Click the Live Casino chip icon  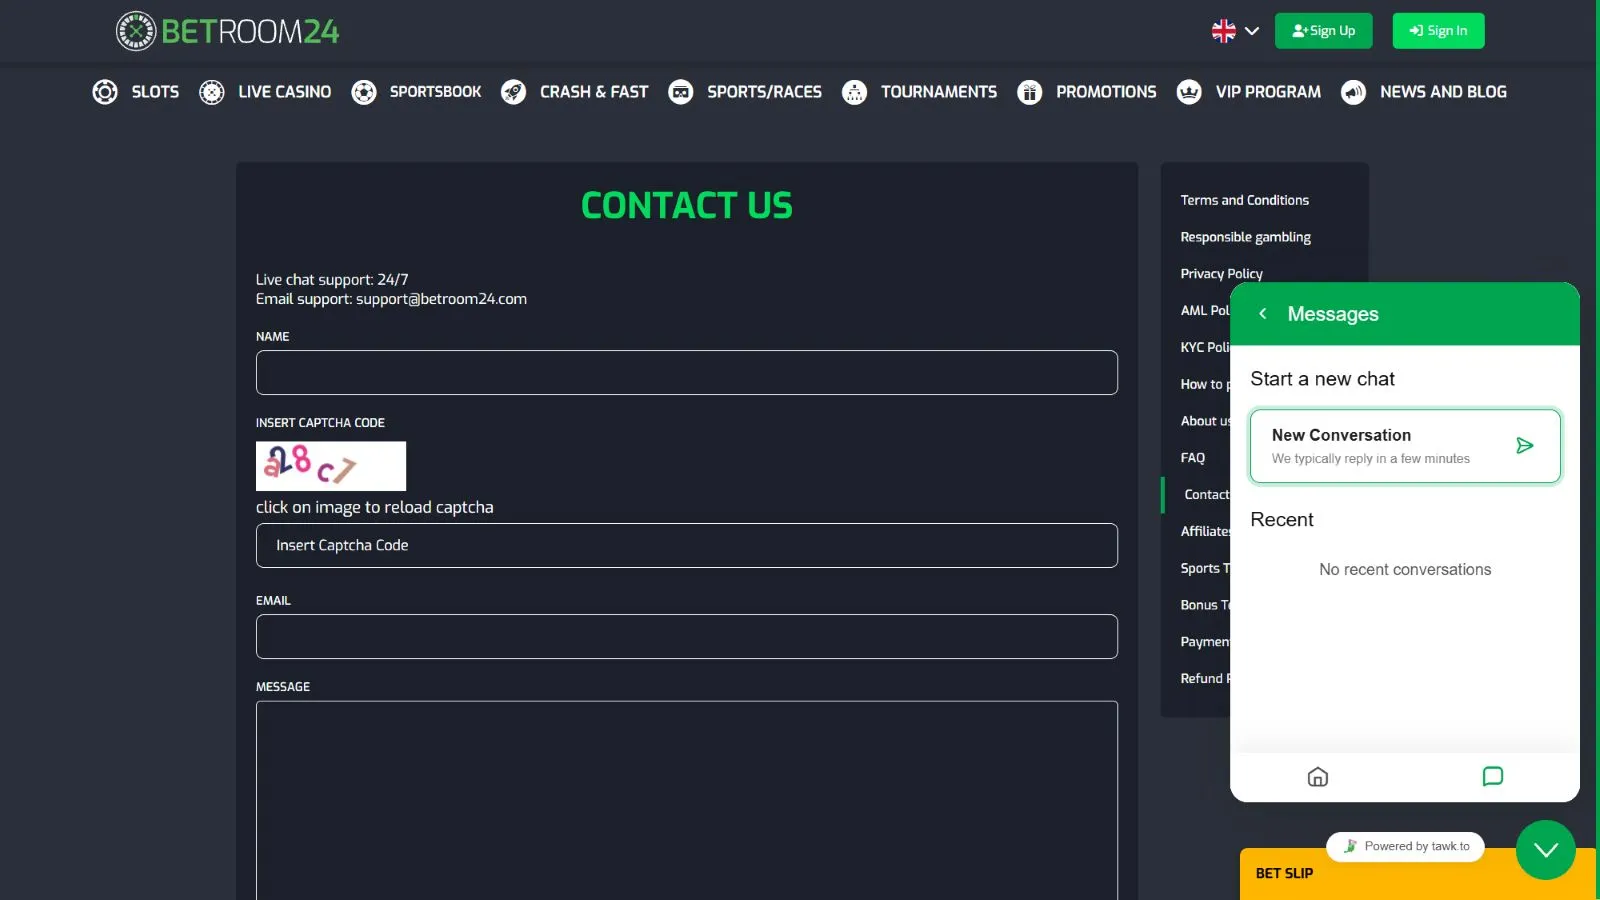[212, 92]
